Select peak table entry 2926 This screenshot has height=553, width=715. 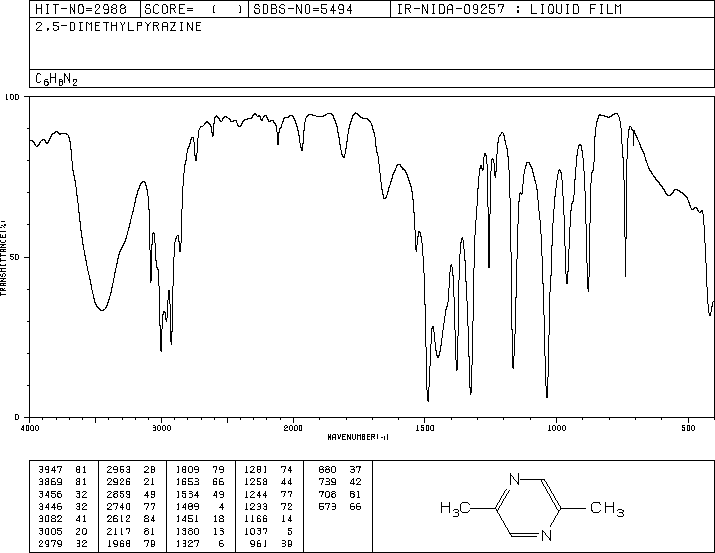119,482
